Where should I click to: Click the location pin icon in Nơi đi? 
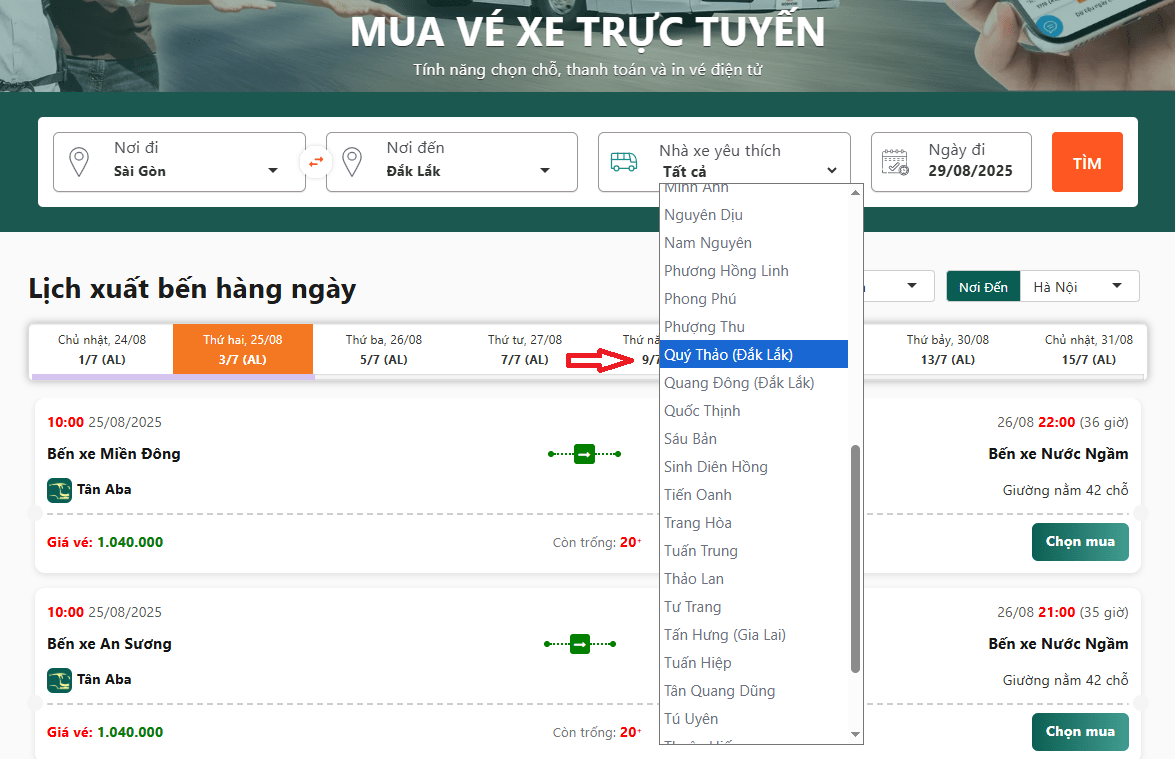79,162
